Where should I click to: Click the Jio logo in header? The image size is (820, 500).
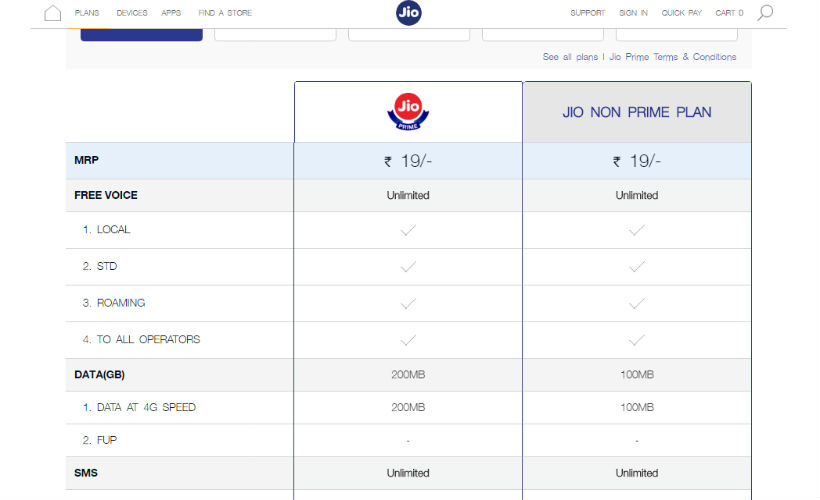point(408,13)
